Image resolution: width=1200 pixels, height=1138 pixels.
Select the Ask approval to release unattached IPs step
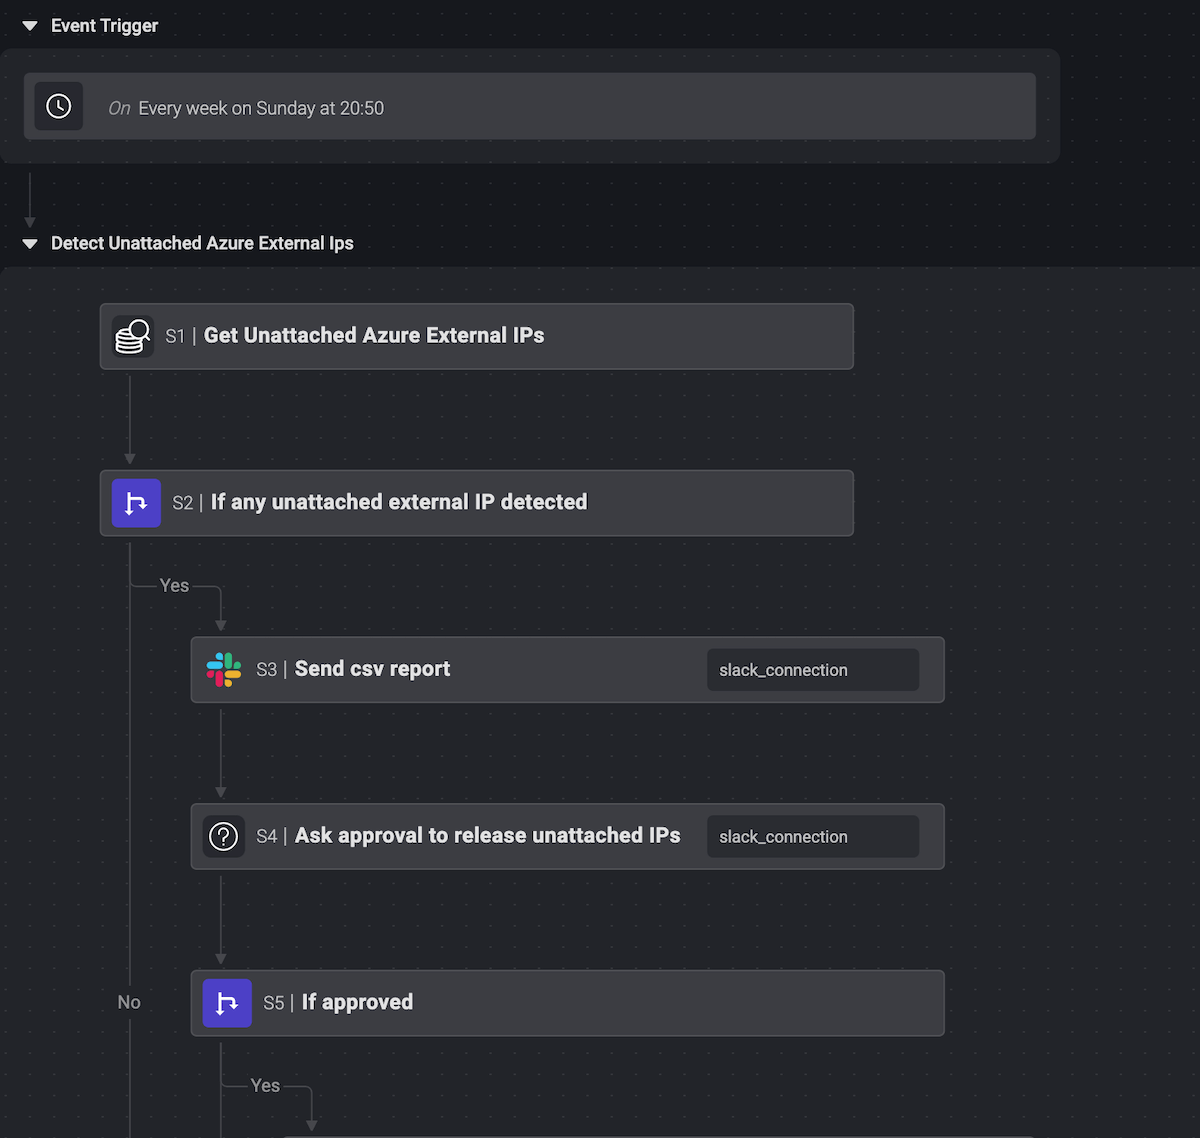pos(488,836)
